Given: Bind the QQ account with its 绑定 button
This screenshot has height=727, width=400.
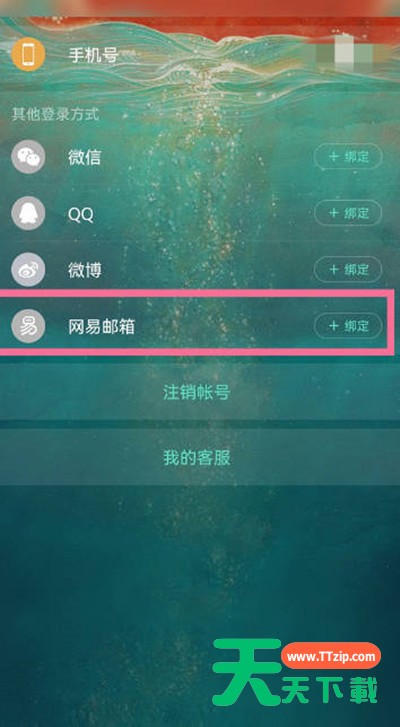Looking at the screenshot, I should 348,213.
